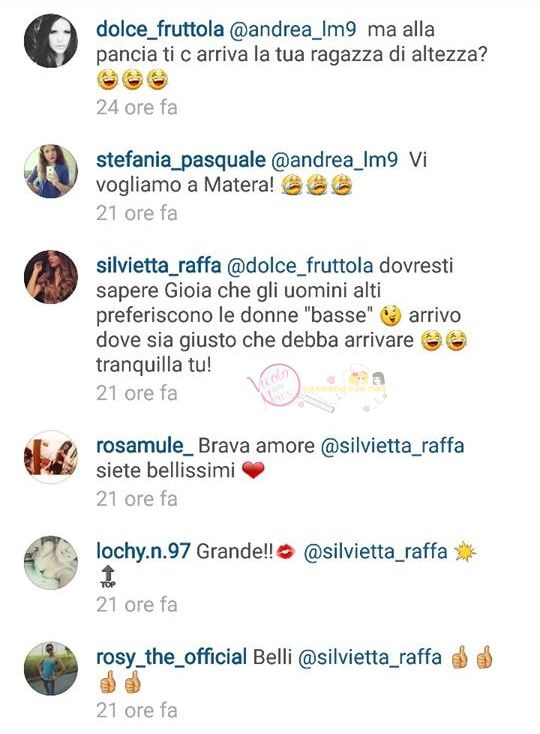The height and width of the screenshot is (734, 540).
Task: Open the dolce_fruttola commenter username
Action: (160, 29)
